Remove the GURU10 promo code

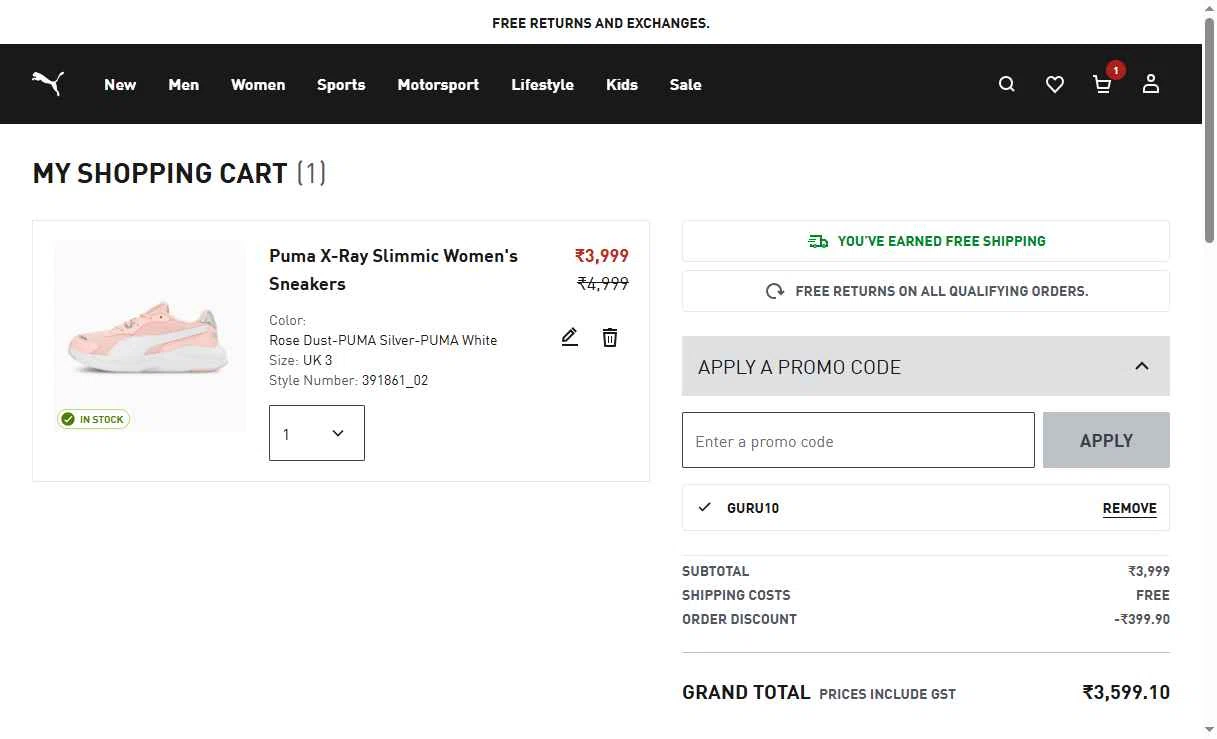coord(1129,508)
